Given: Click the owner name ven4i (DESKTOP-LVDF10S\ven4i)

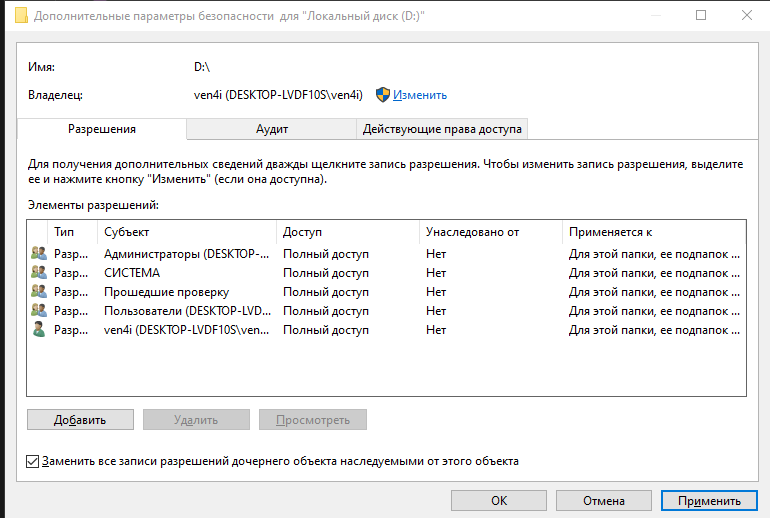Looking at the screenshot, I should tap(278, 95).
